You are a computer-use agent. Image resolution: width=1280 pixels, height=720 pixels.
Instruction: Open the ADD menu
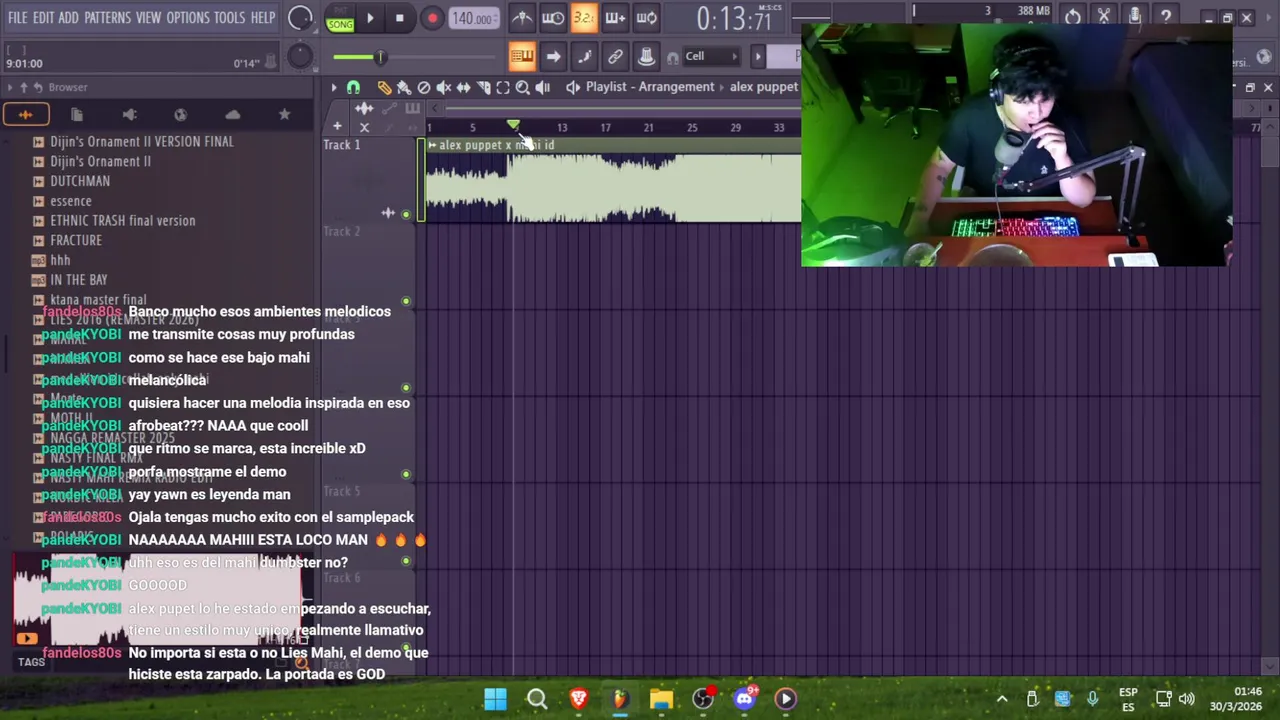[x=68, y=18]
